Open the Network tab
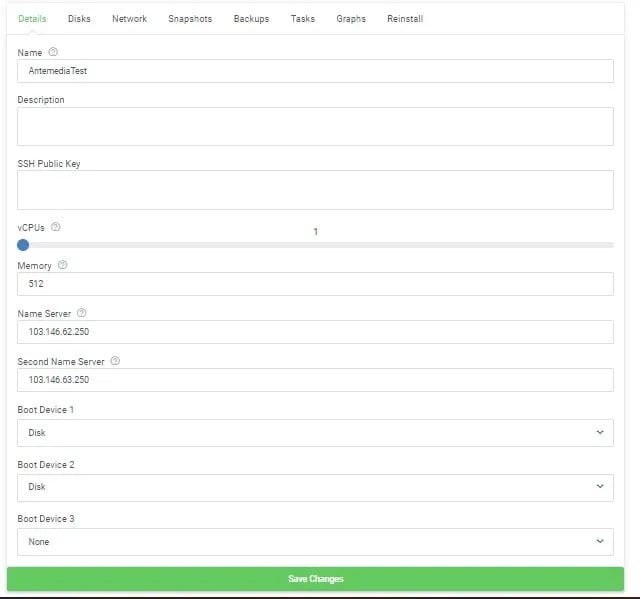Screen dimensions: 640x599 coord(129,19)
